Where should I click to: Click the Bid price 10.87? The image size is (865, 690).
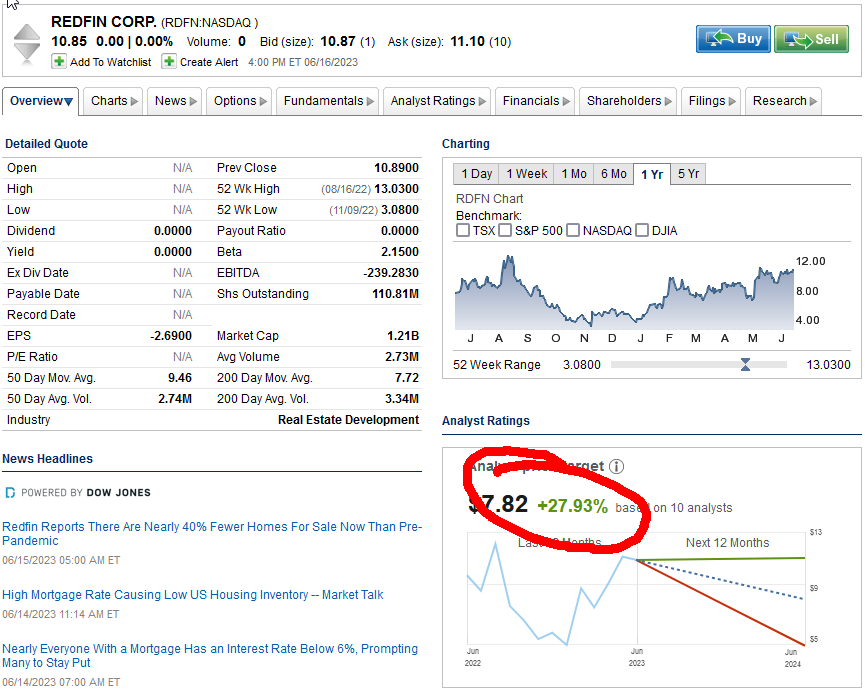click(338, 41)
